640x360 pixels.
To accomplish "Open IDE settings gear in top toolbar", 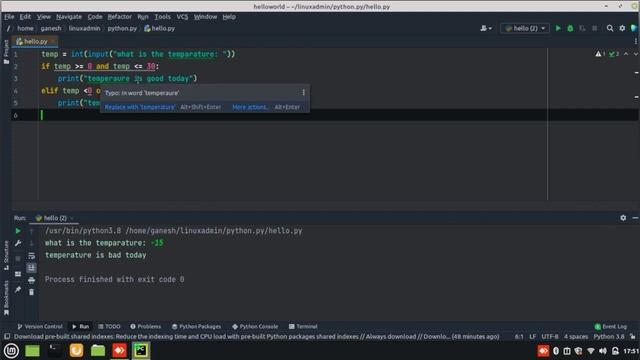I will 622,28.
